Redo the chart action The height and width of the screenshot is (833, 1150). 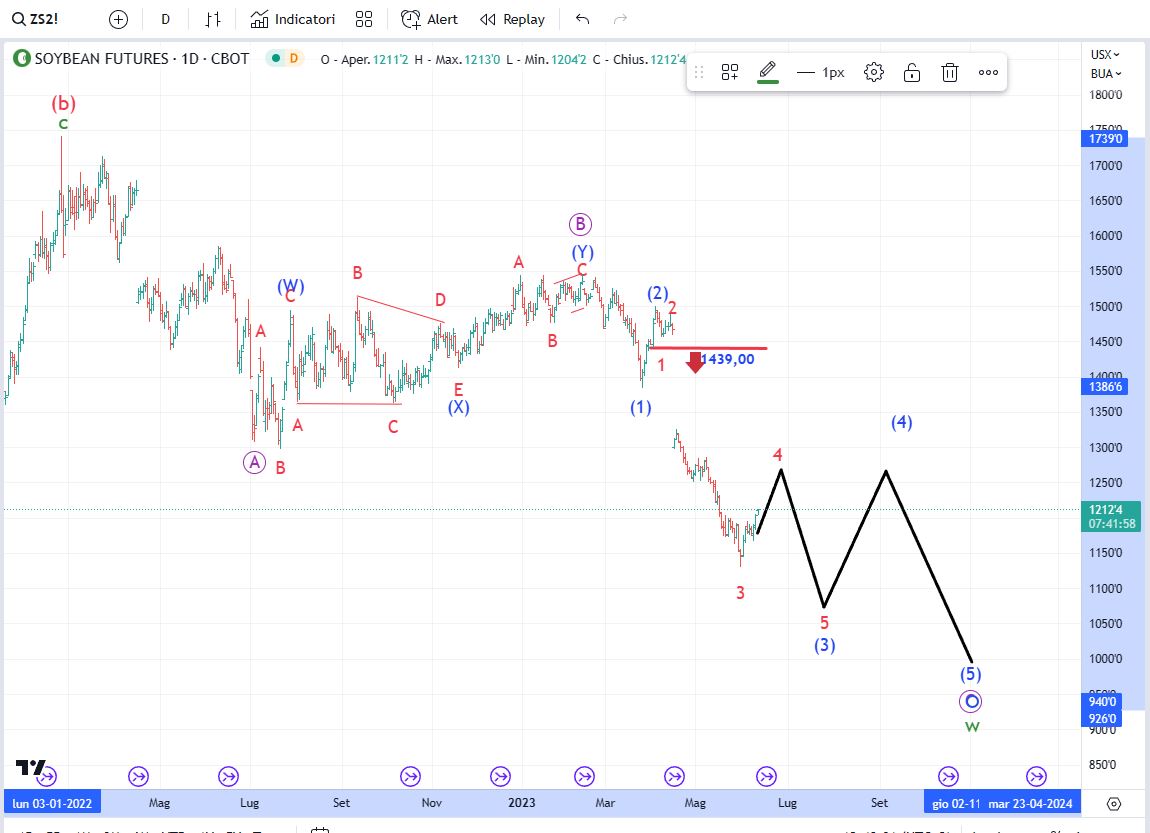[x=620, y=20]
